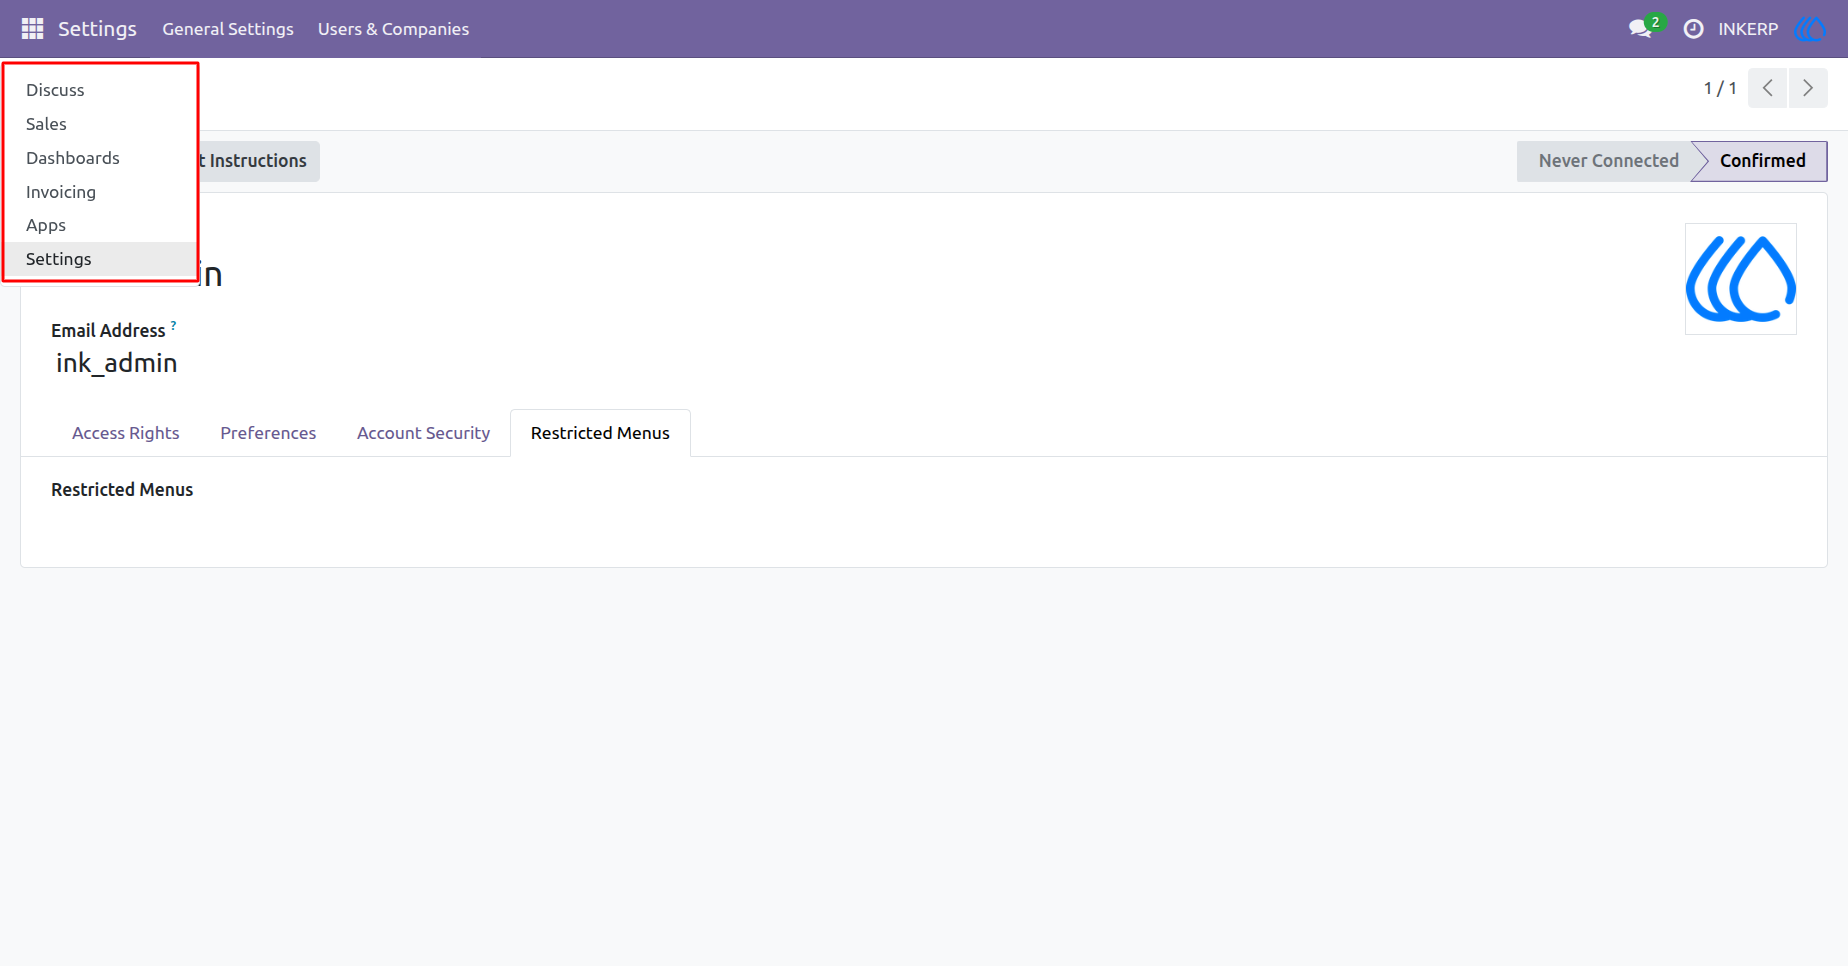
Task: Click the 1 / 1 record pager counter
Action: point(1720,88)
